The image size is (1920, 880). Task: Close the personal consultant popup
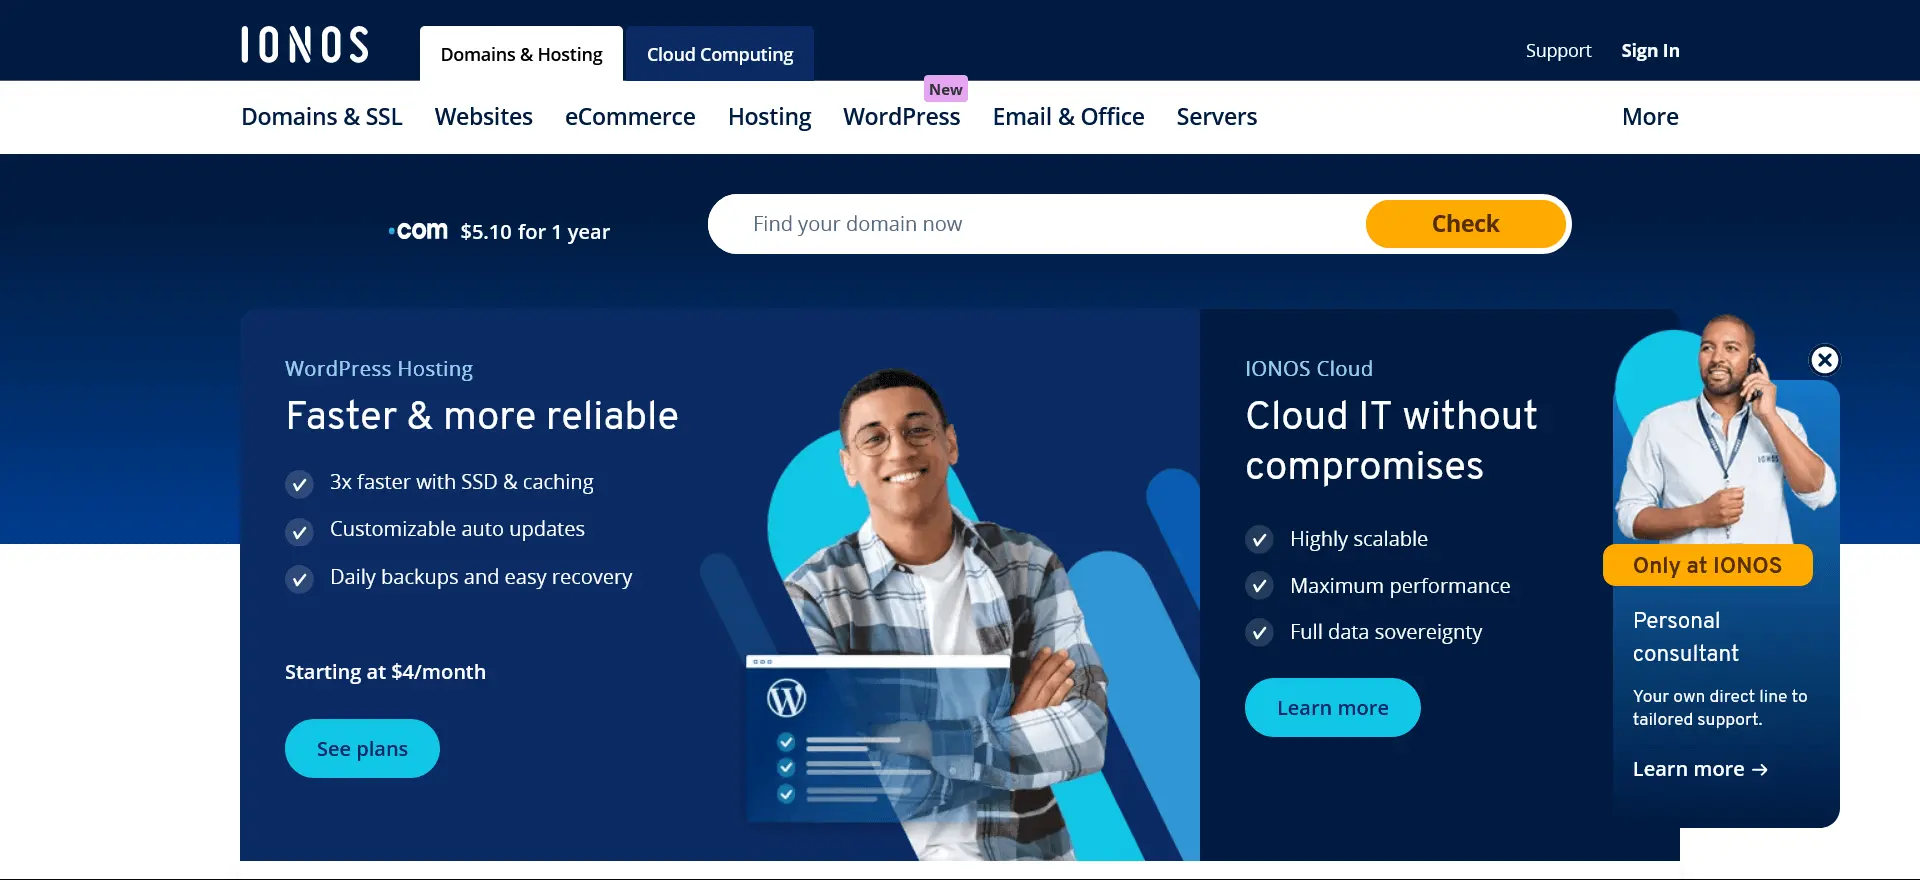[1825, 360]
